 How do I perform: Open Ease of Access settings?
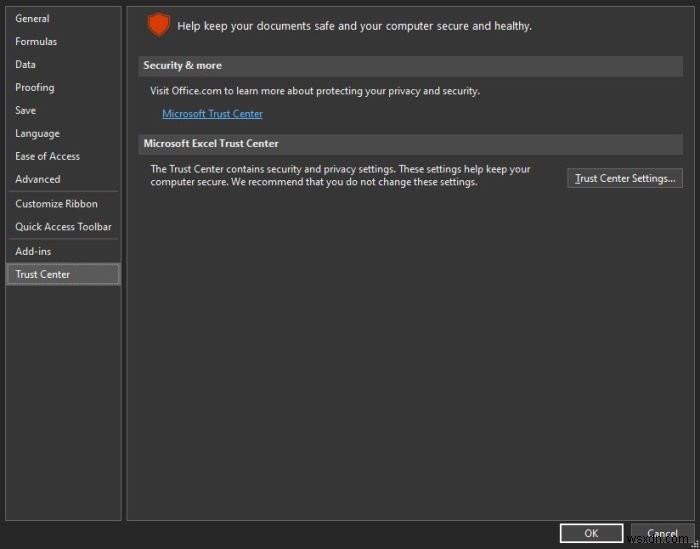pos(47,156)
